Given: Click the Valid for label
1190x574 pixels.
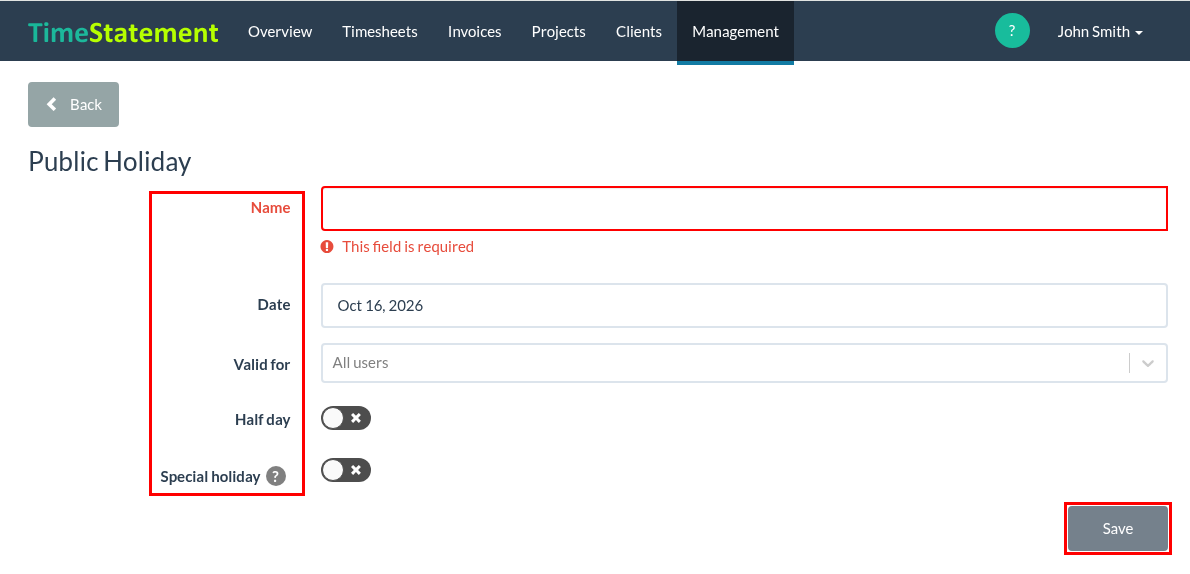Looking at the screenshot, I should [262, 364].
